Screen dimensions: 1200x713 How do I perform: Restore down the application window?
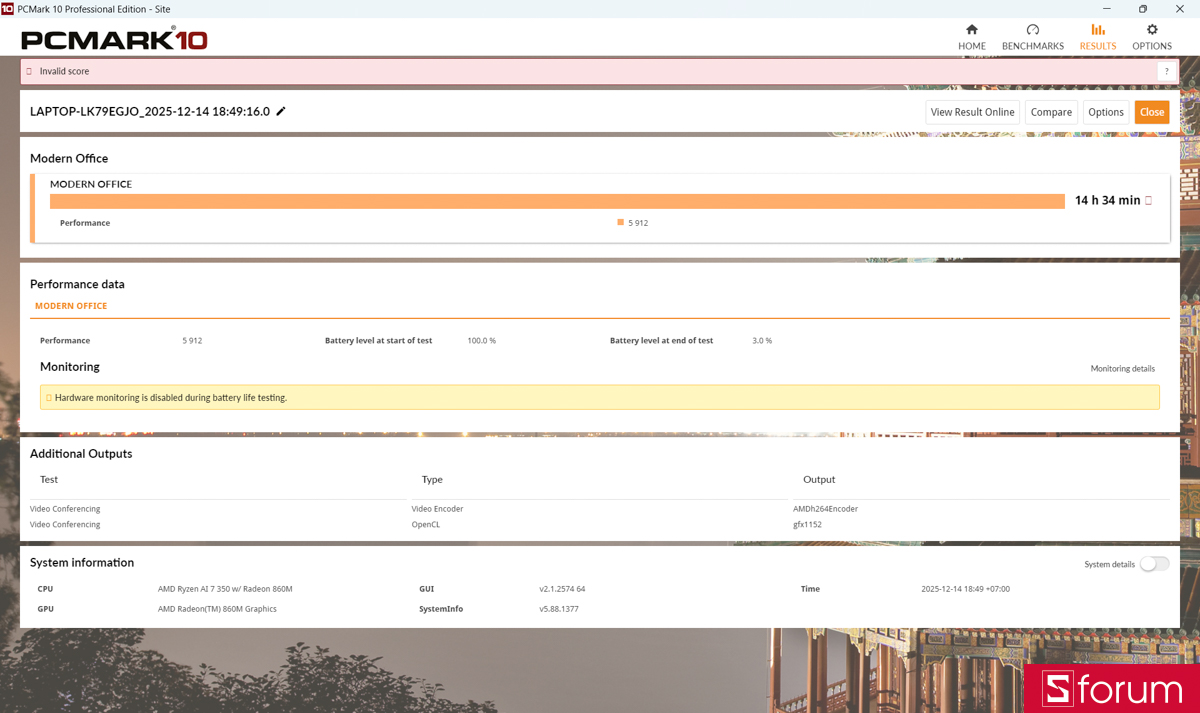tap(1143, 8)
